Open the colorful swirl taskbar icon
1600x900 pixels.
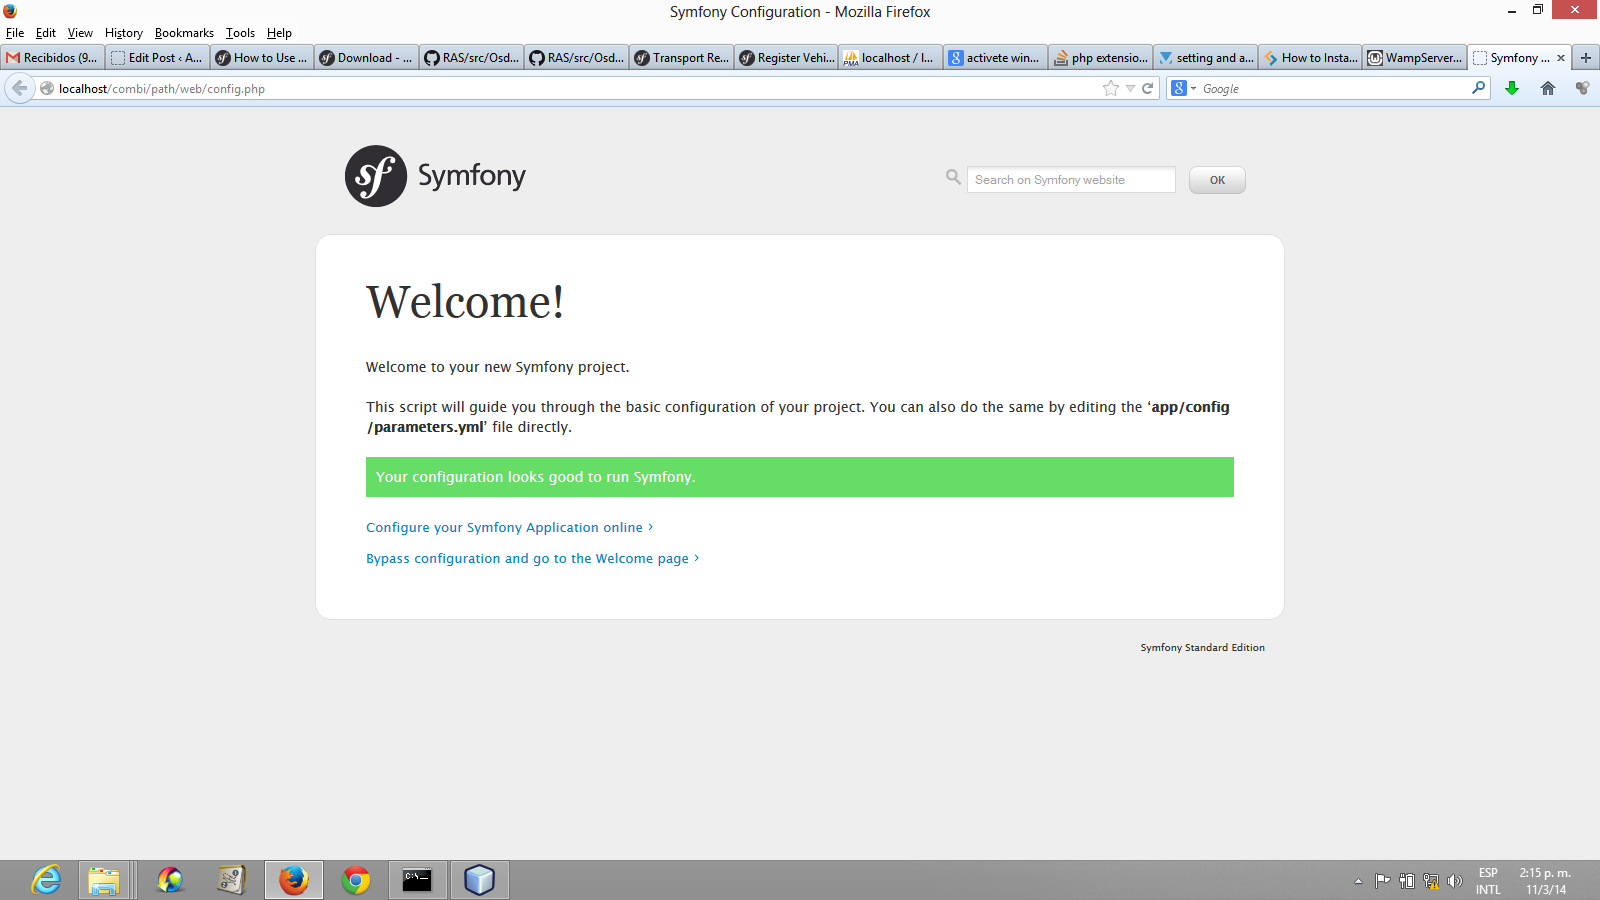(x=171, y=880)
